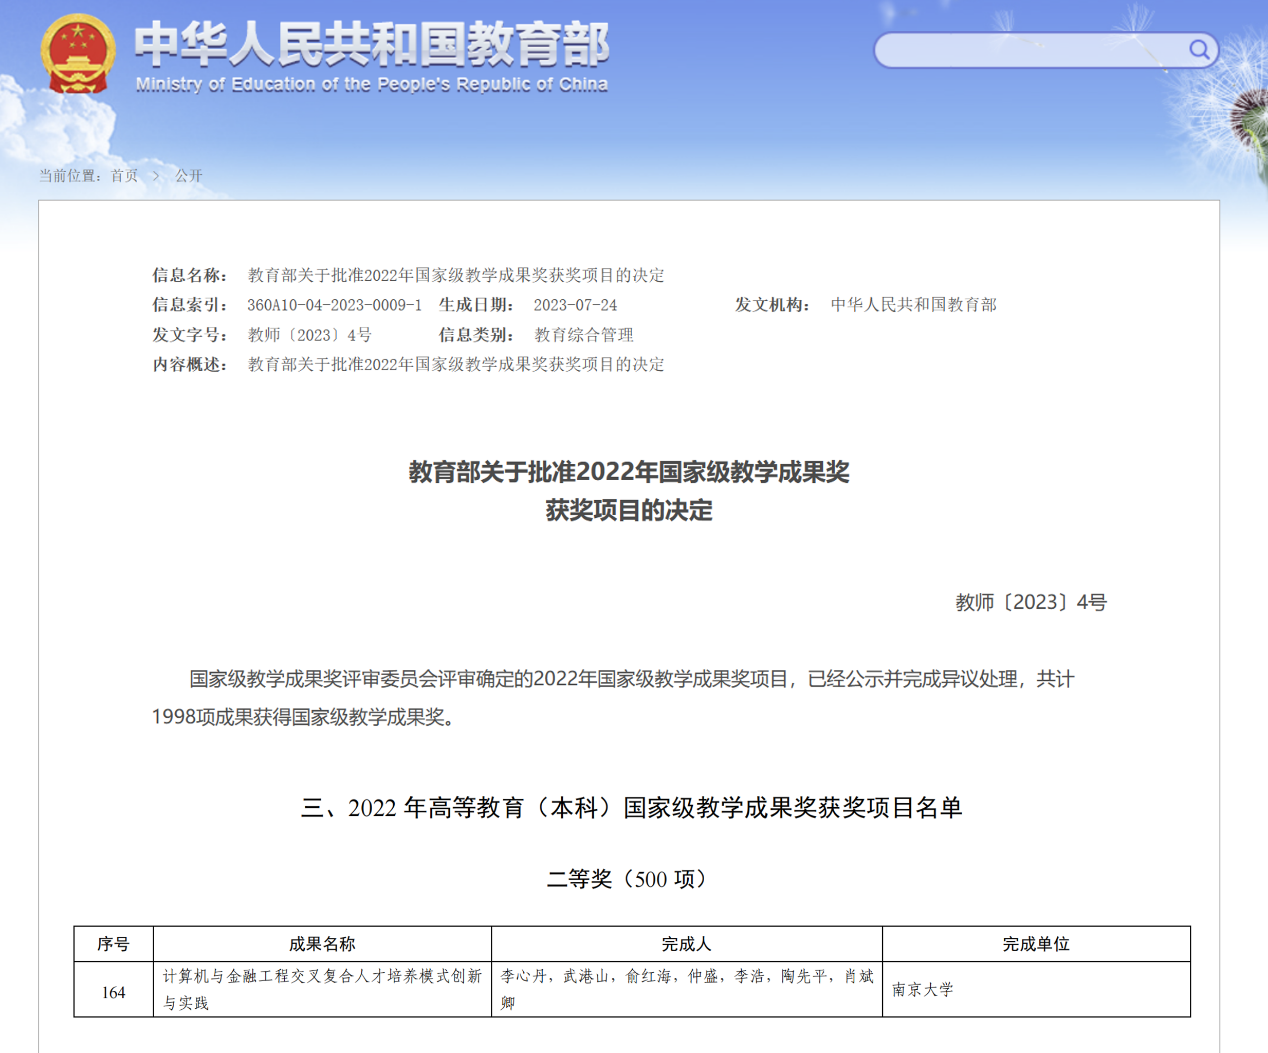Click the 二等奖（500 项）subheading

[629, 879]
